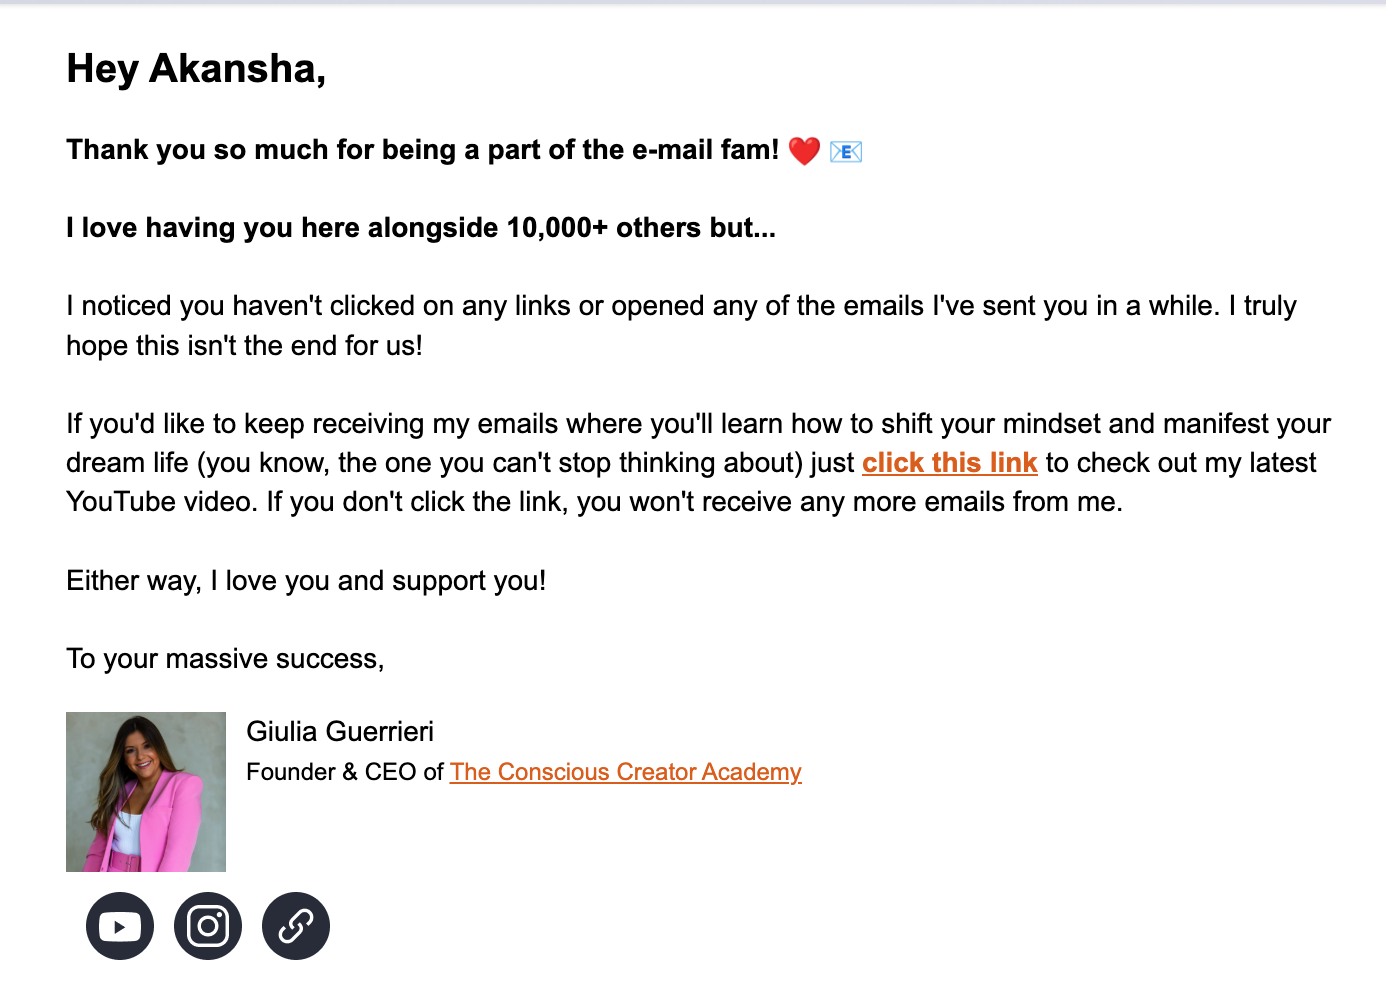Click the bold 'e-mail fam' sentence
Screen dimensions: 1386x996
click(x=420, y=149)
